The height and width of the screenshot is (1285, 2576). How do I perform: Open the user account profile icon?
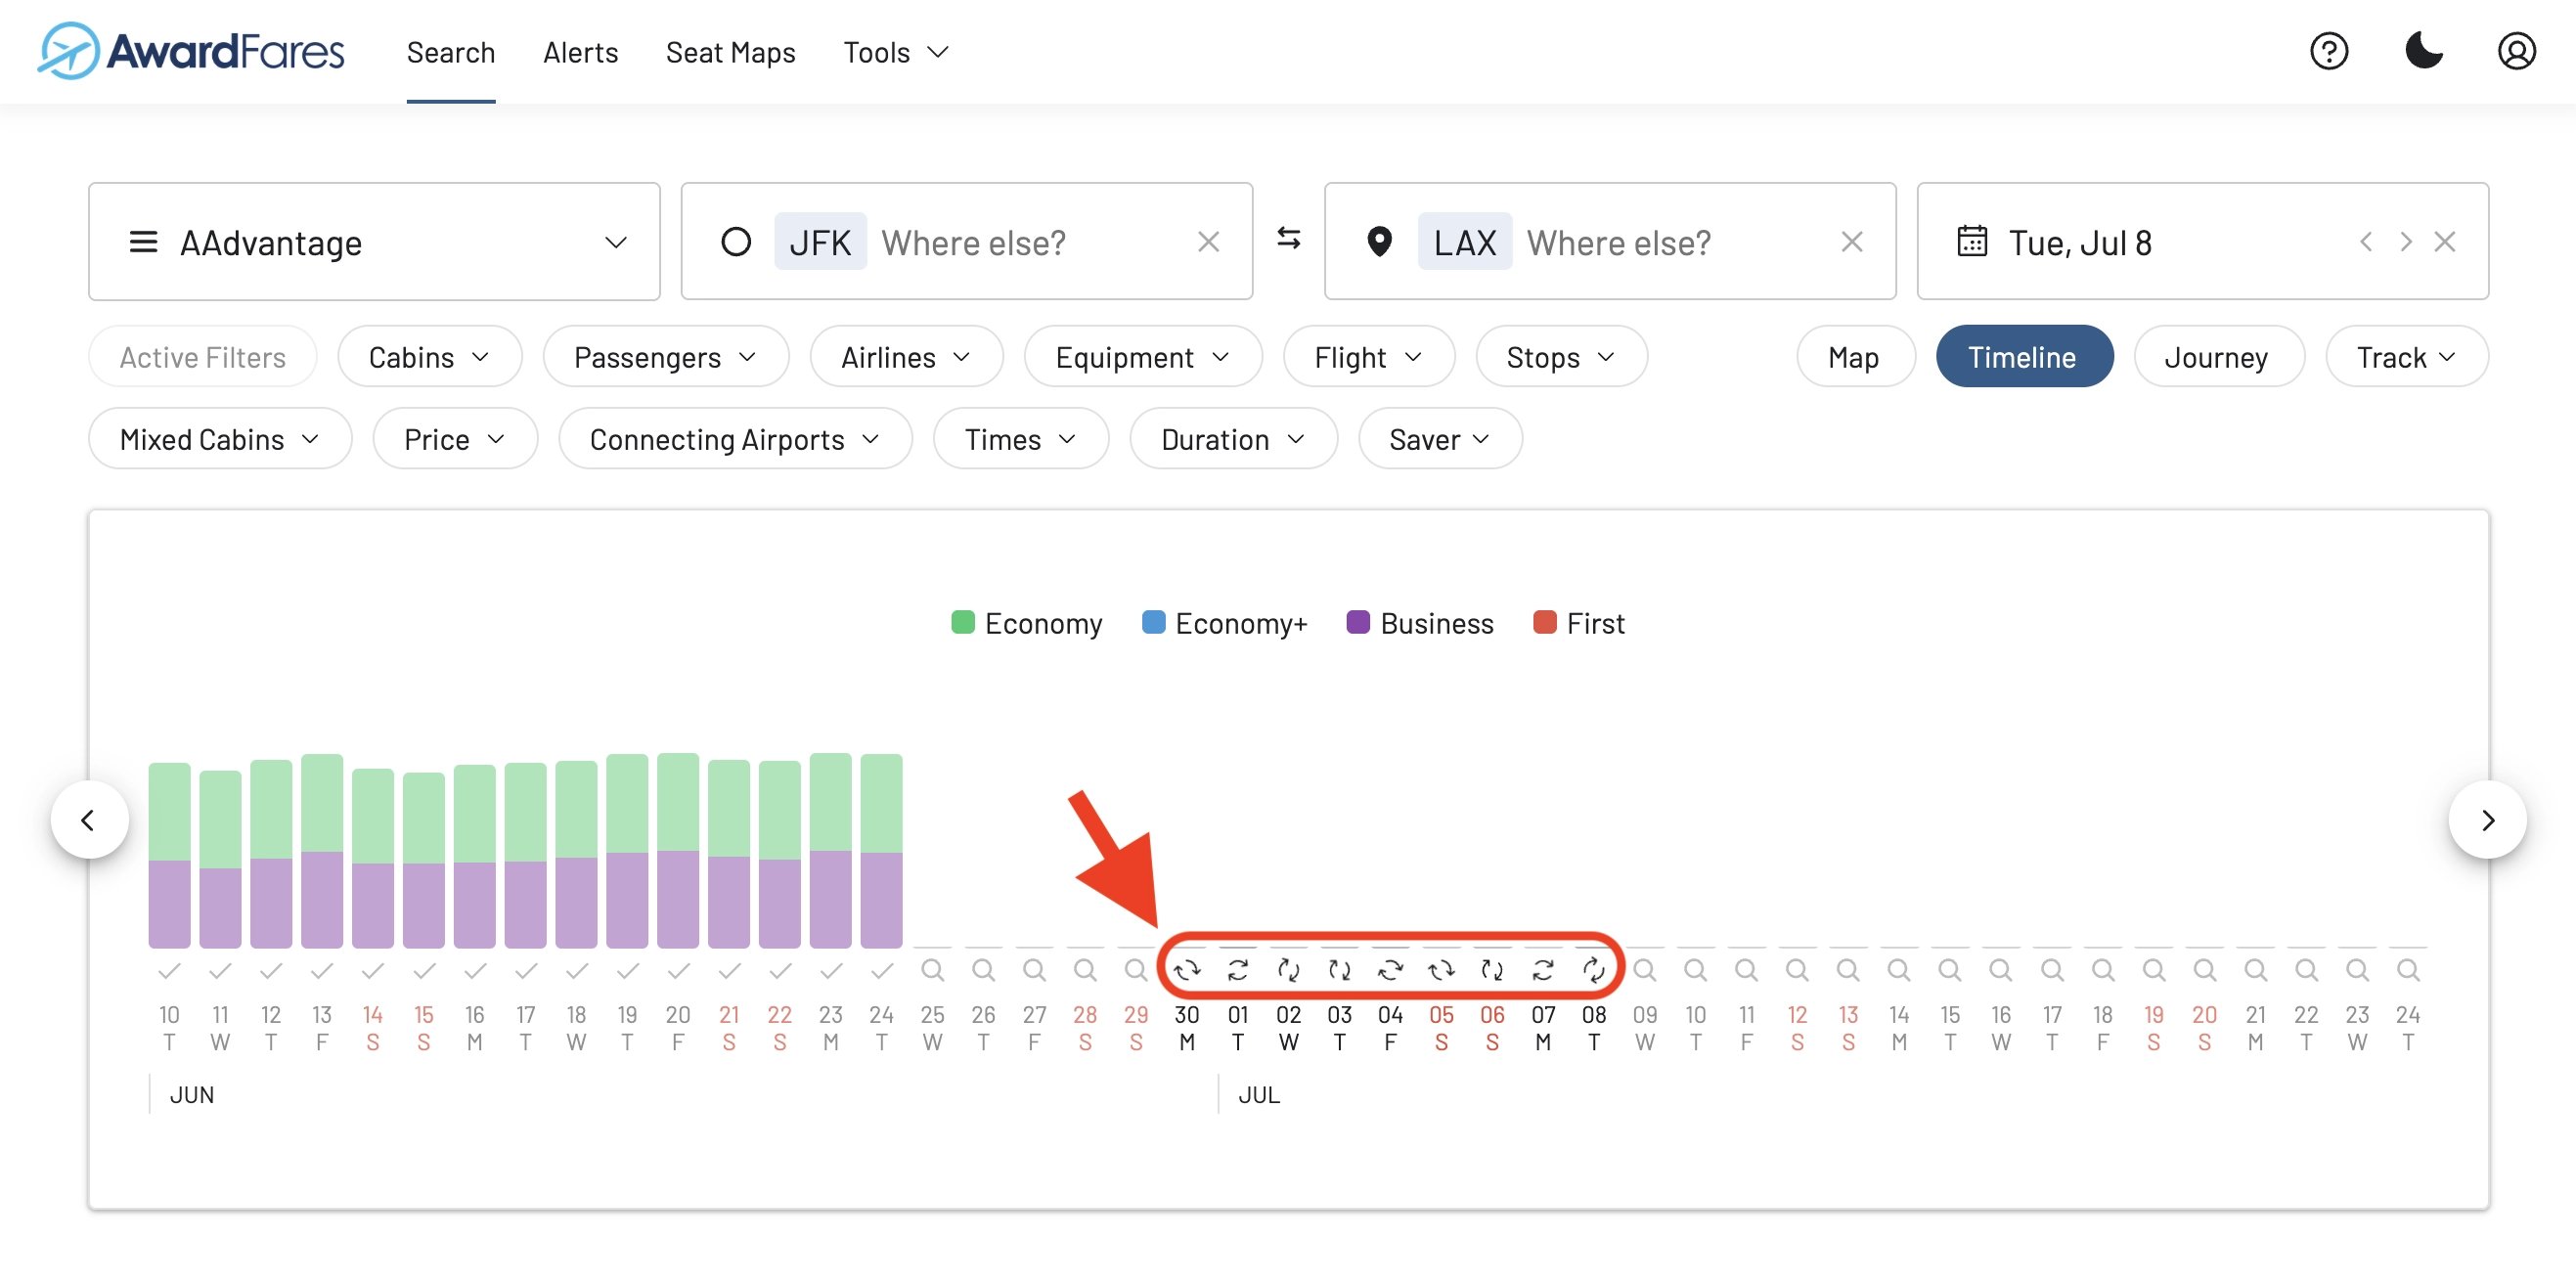pyautogui.click(x=2516, y=51)
